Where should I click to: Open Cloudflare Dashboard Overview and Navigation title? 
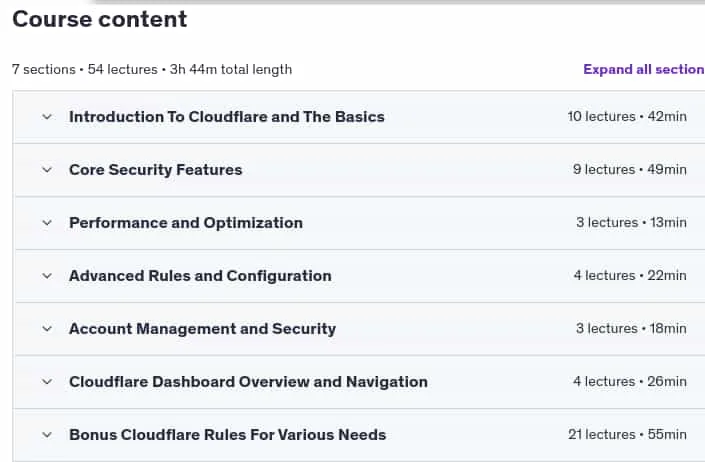[x=248, y=382]
